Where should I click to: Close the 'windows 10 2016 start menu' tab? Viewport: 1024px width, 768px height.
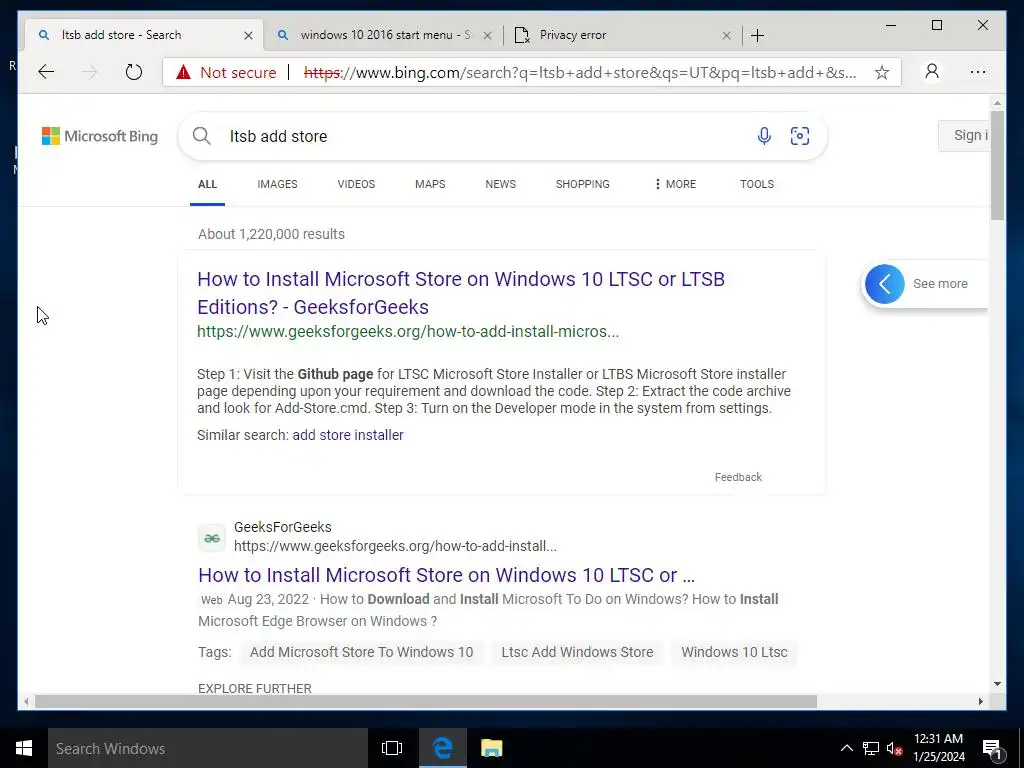coord(487,35)
